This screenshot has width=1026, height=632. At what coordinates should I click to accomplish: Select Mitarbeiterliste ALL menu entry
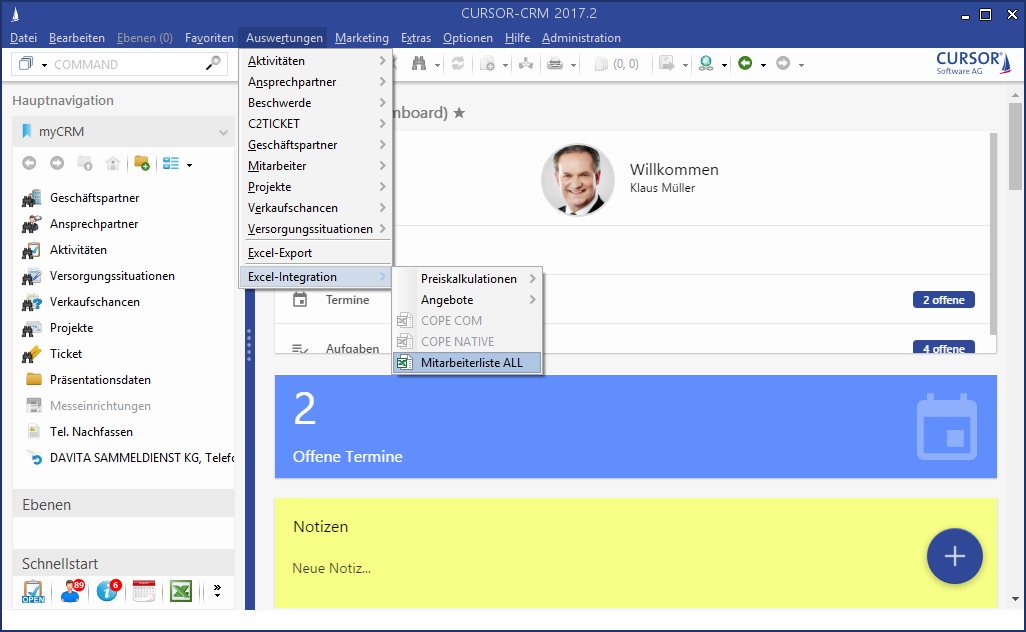pos(471,363)
